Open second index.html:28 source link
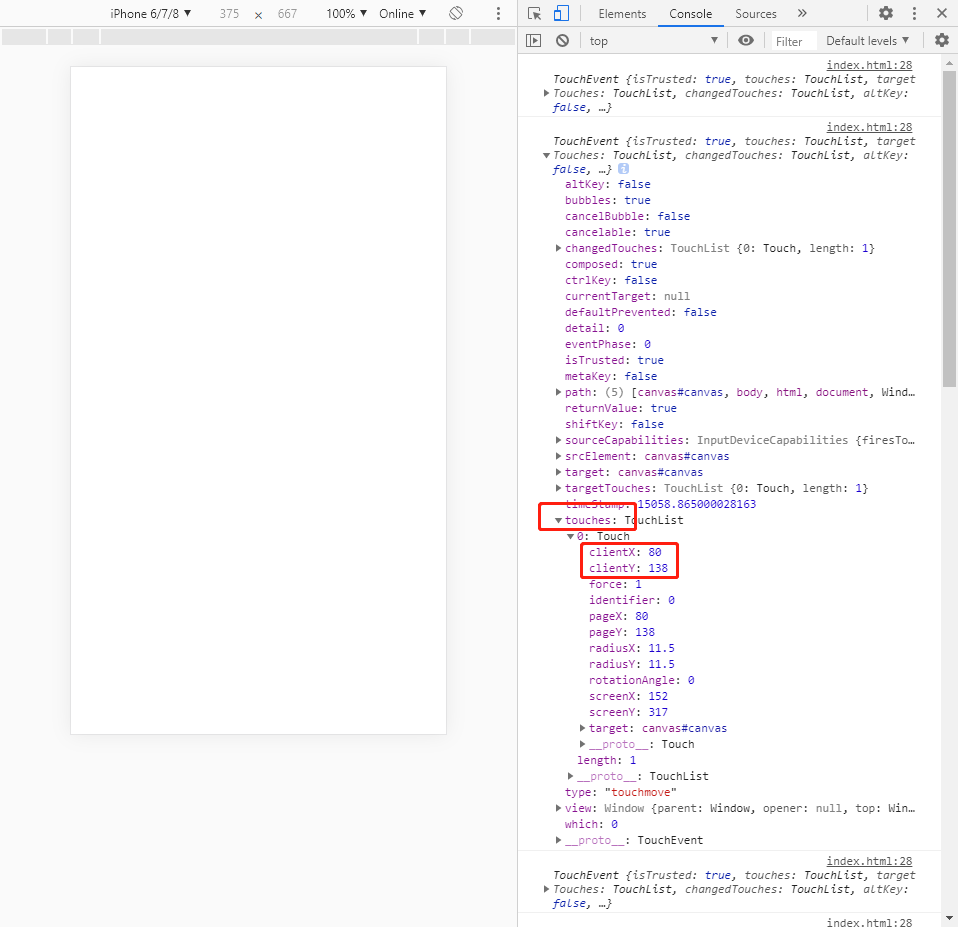The height and width of the screenshot is (927, 958). pos(869,127)
